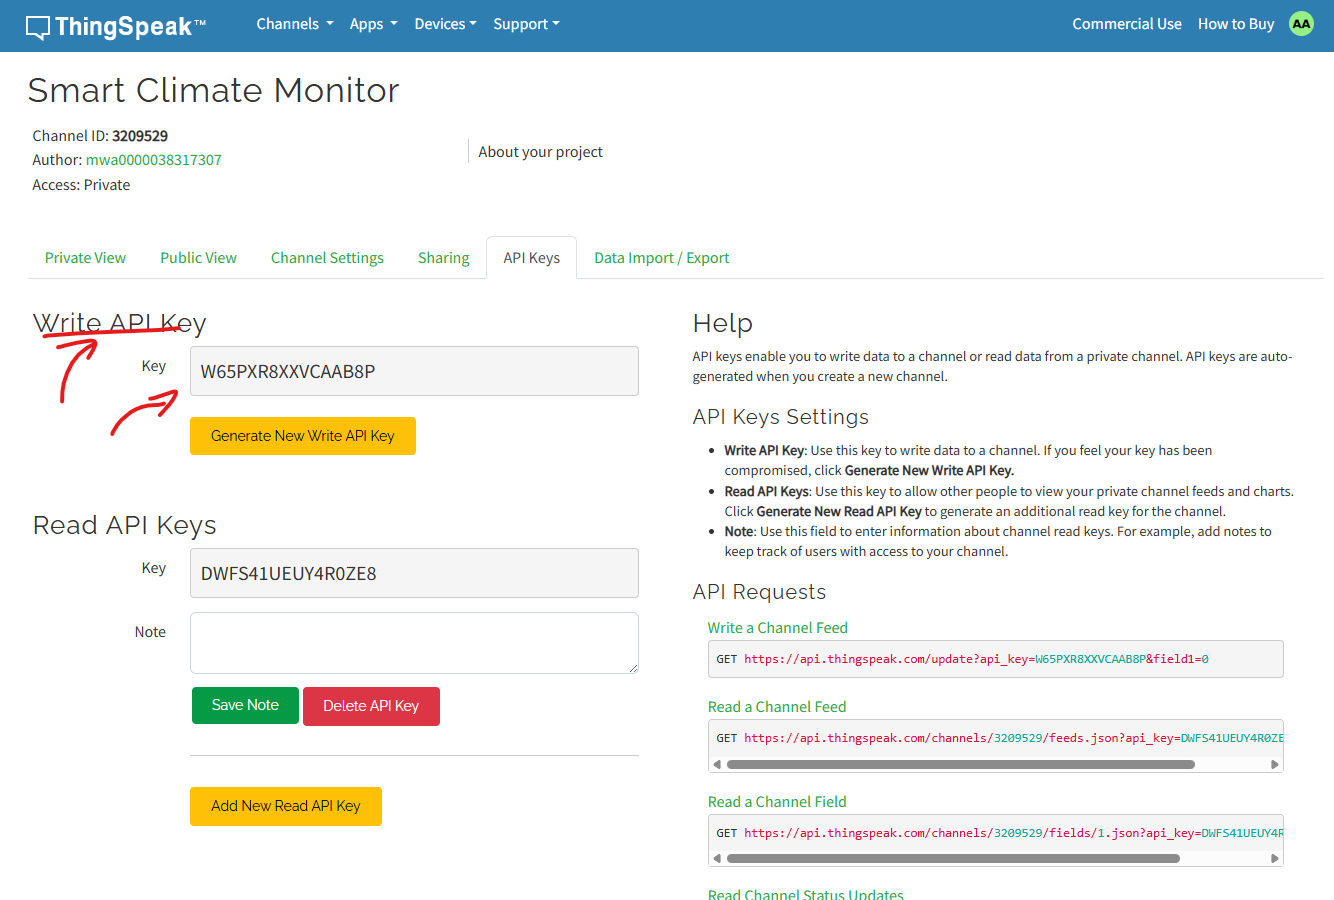This screenshot has width=1334, height=900.
Task: Open the Support dropdown menu
Action: click(x=526, y=24)
